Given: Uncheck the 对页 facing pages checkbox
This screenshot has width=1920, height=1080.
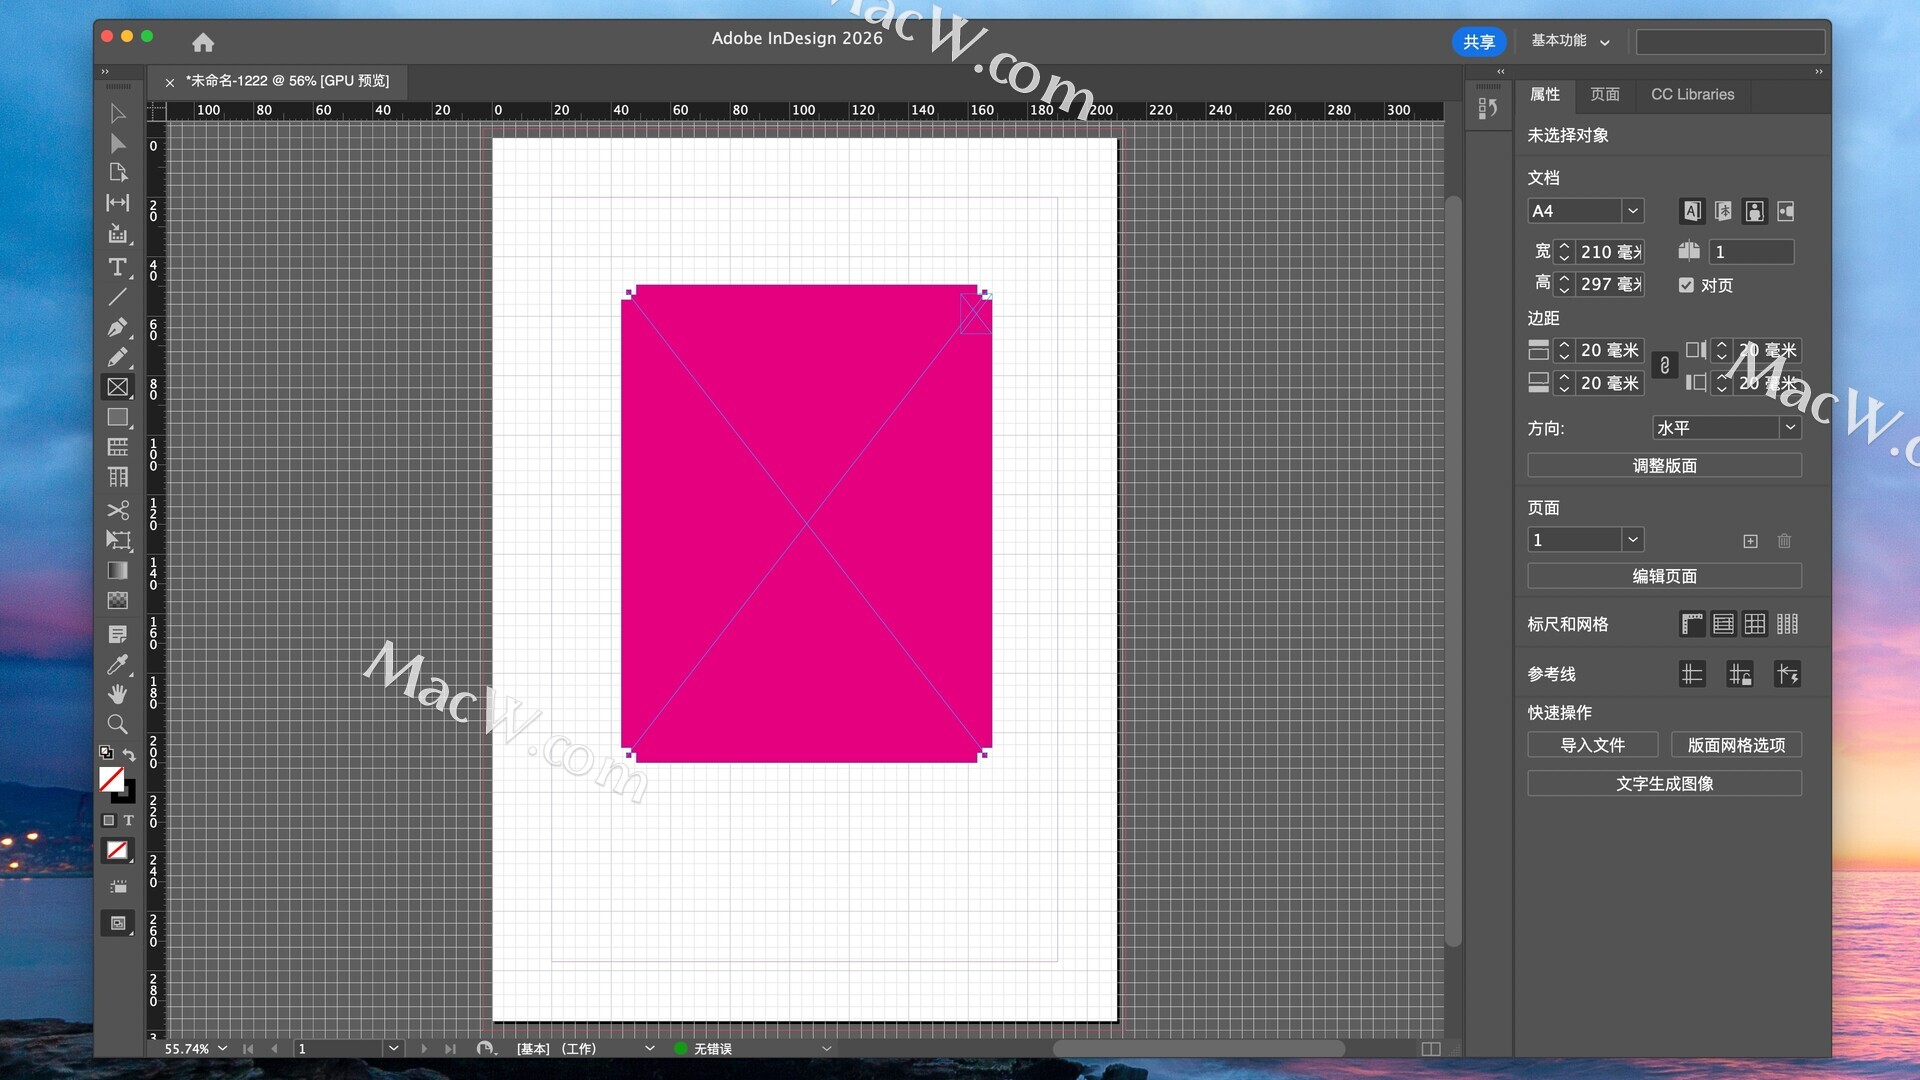Looking at the screenshot, I should 1686,285.
